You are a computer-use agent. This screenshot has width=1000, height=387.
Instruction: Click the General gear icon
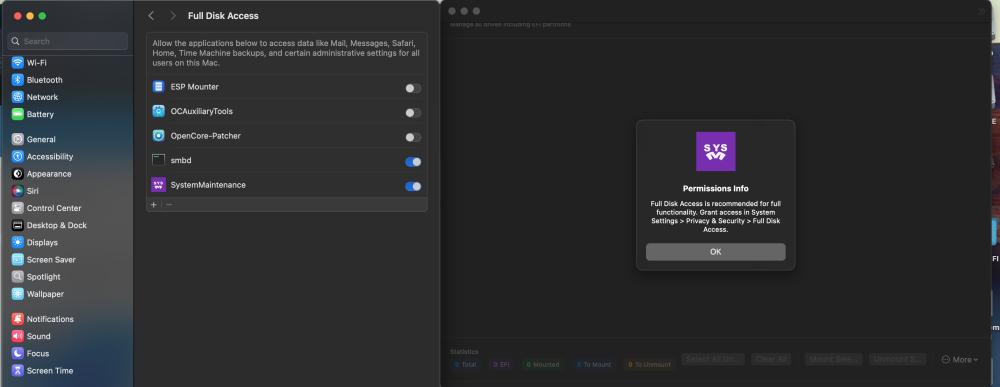tap(17, 140)
